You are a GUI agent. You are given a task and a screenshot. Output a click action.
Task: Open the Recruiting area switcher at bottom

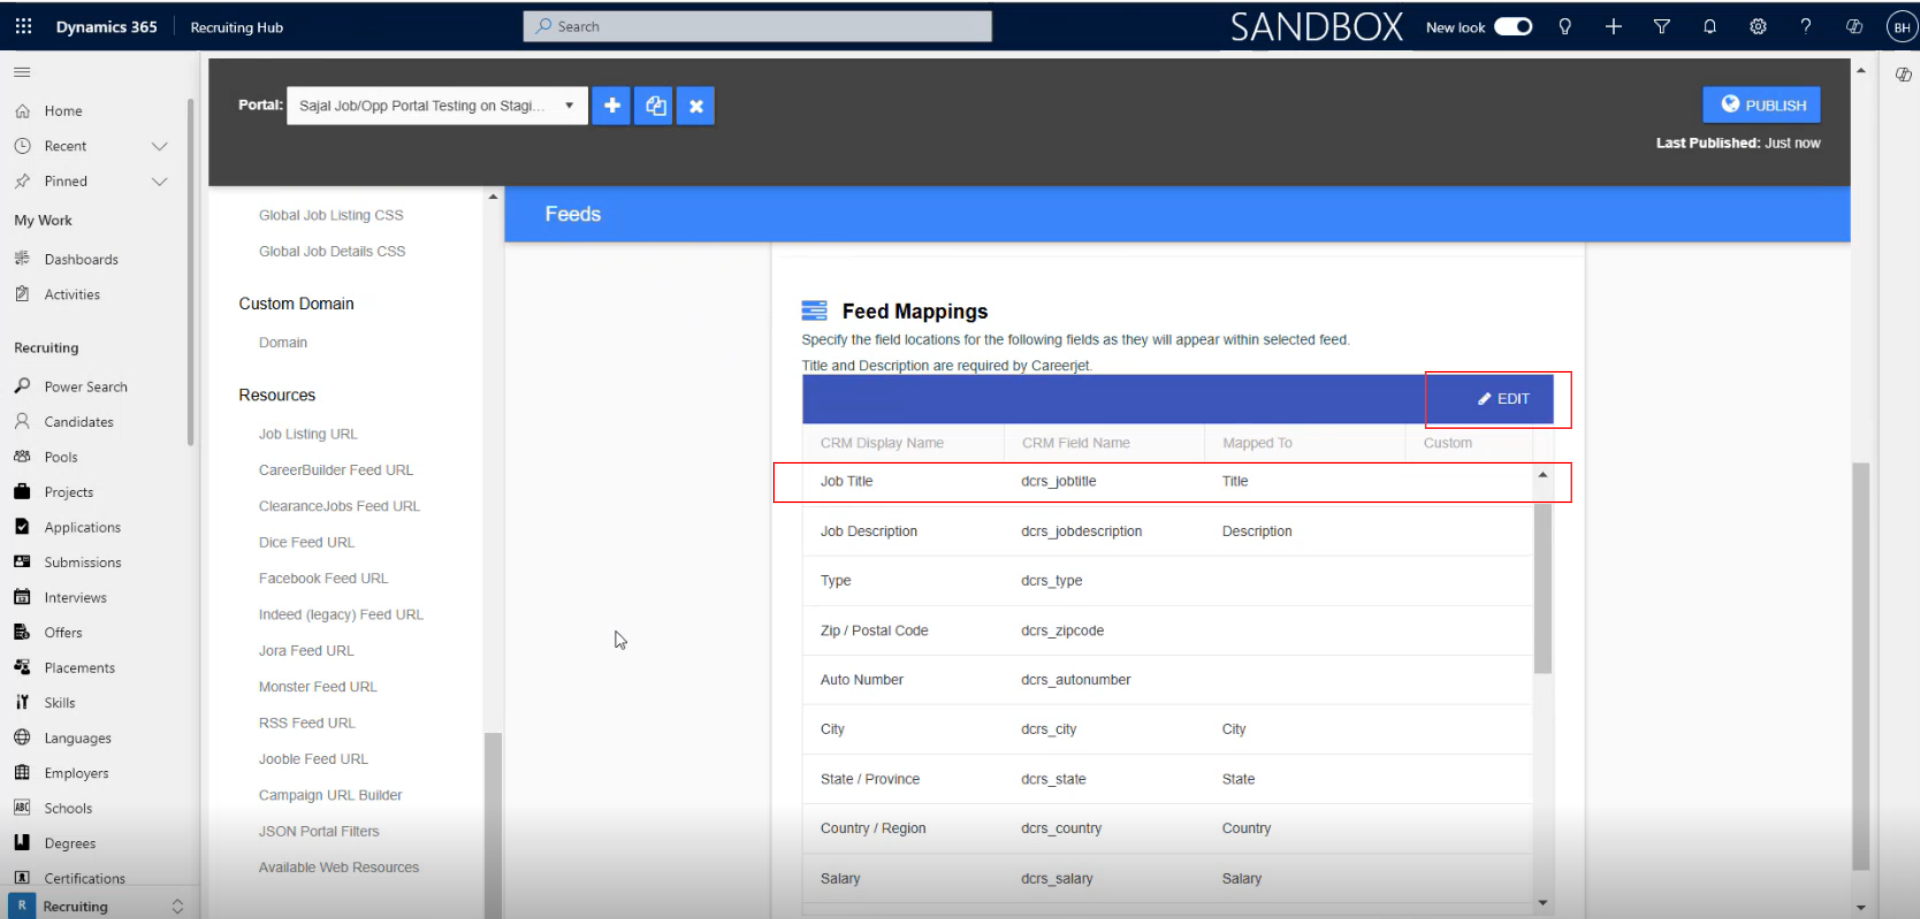click(x=98, y=906)
